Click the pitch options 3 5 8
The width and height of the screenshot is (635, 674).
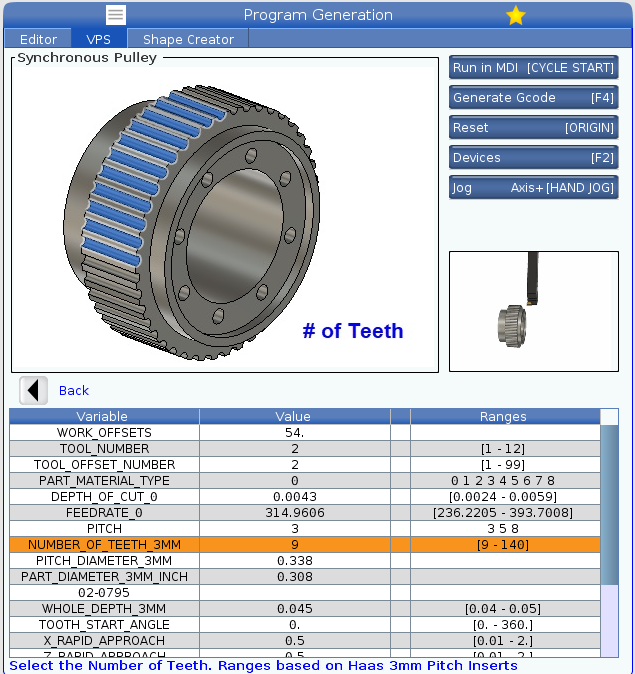click(503, 529)
